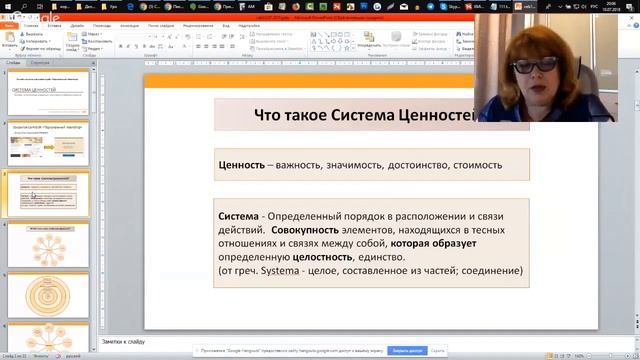Select slide 2 thumbnail
The image size is (640, 360).
click(x=48, y=143)
